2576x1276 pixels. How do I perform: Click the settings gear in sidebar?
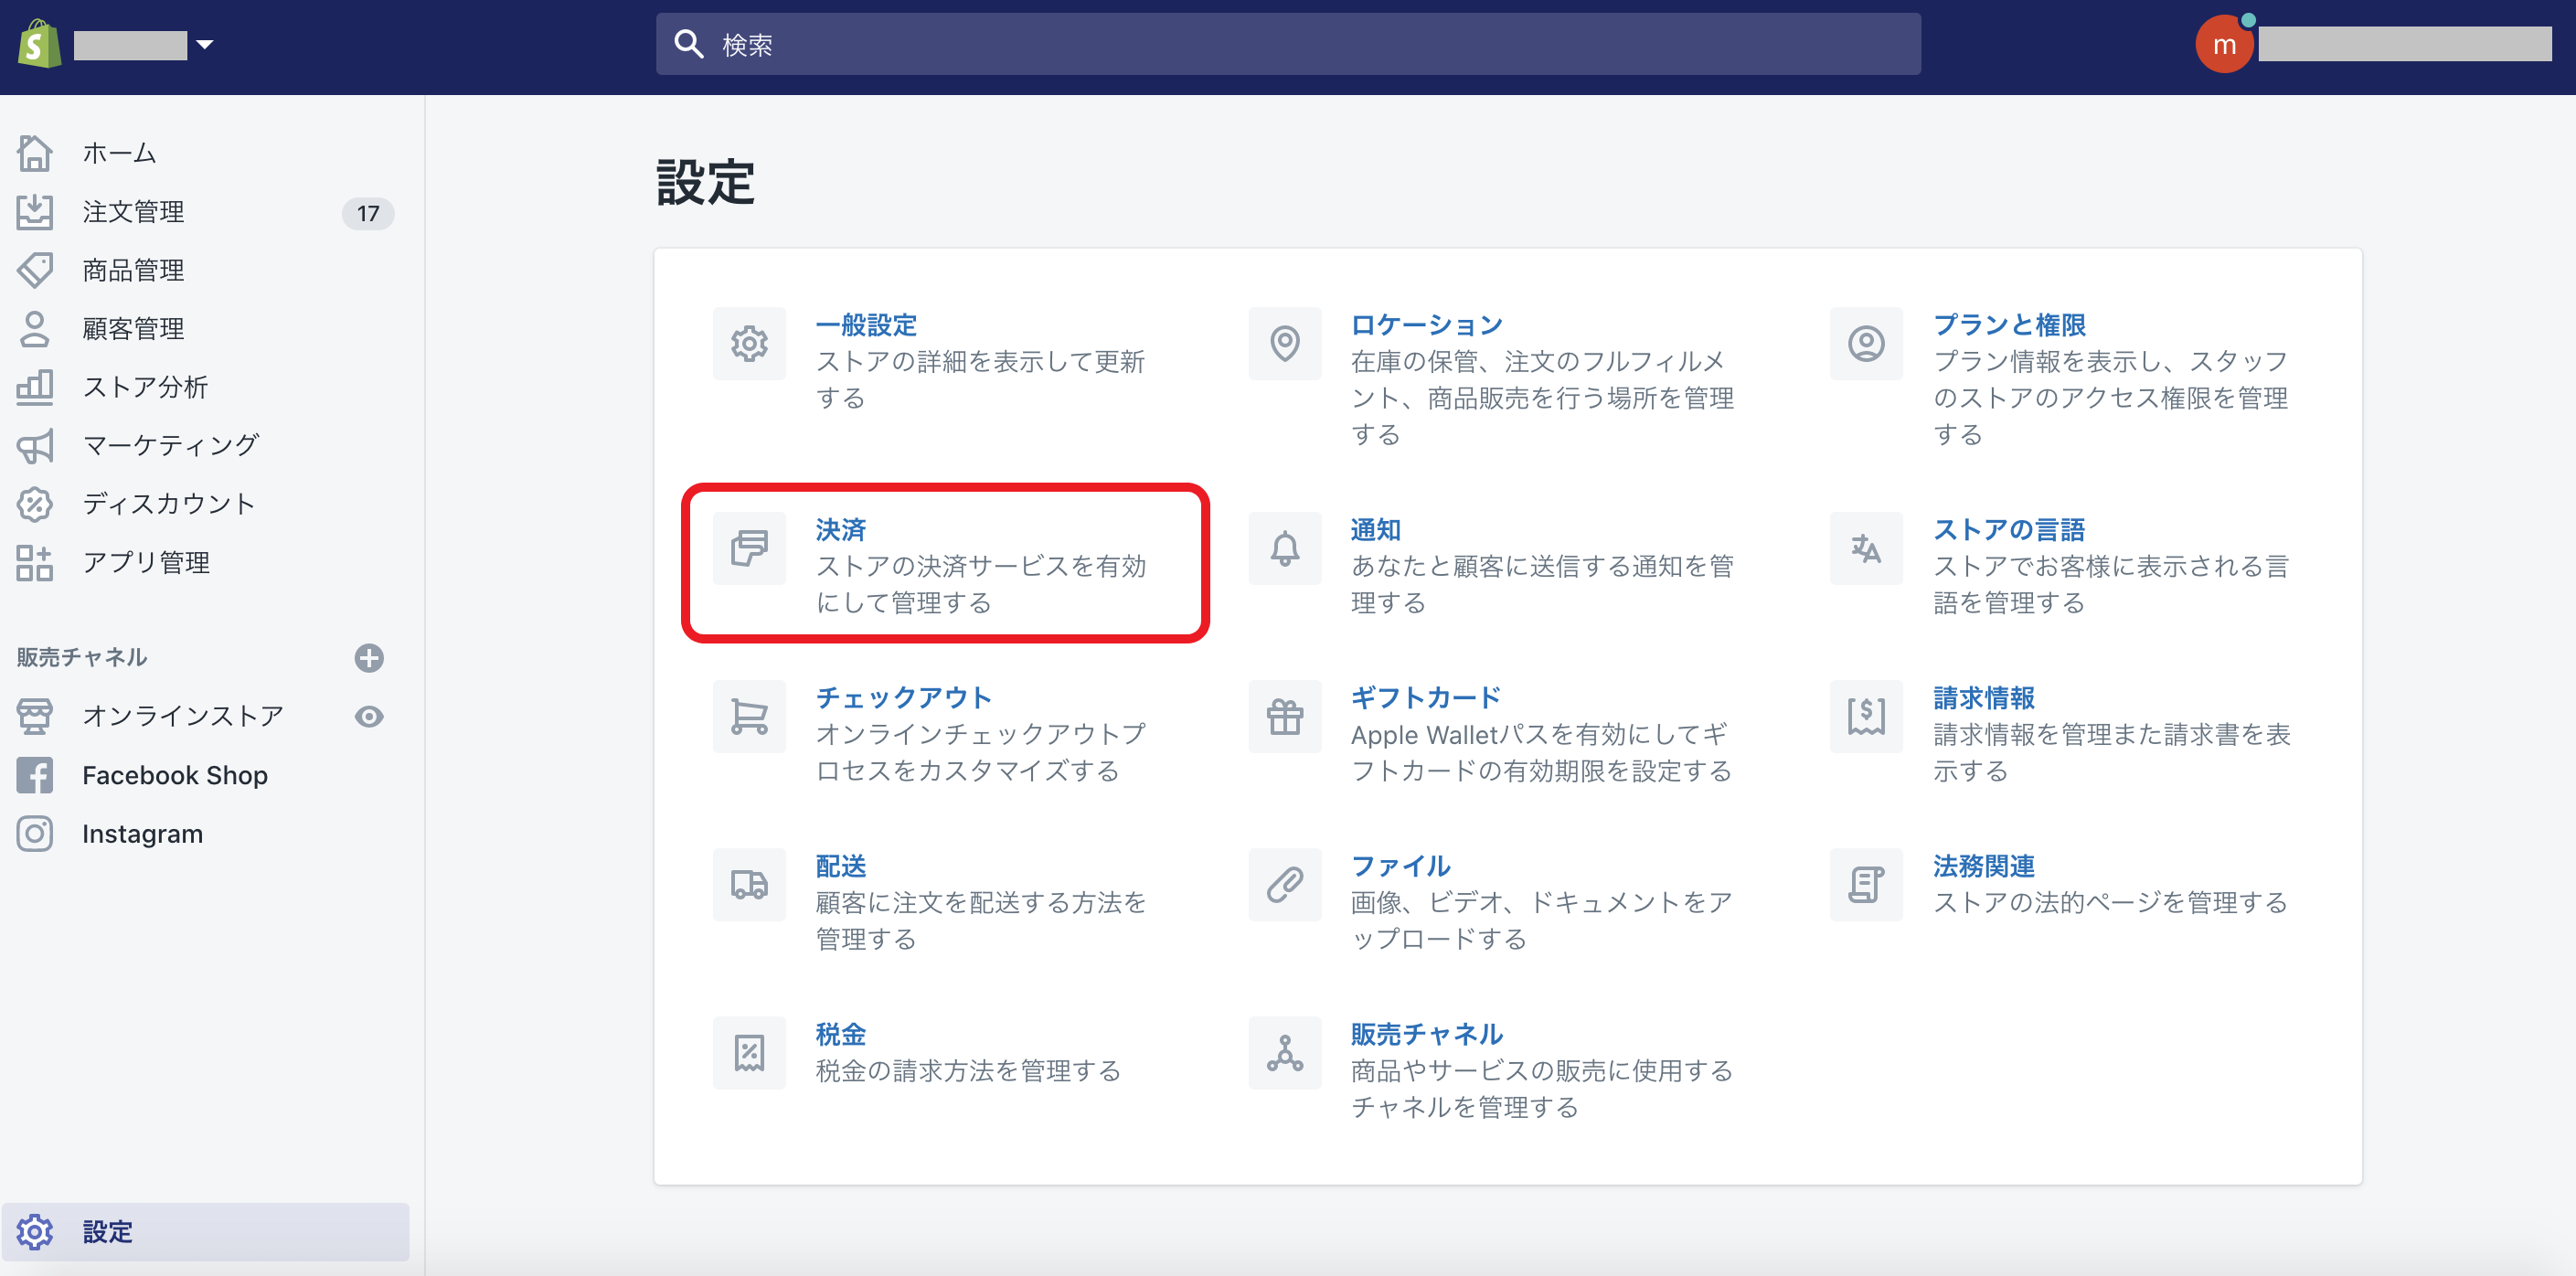click(x=35, y=1232)
